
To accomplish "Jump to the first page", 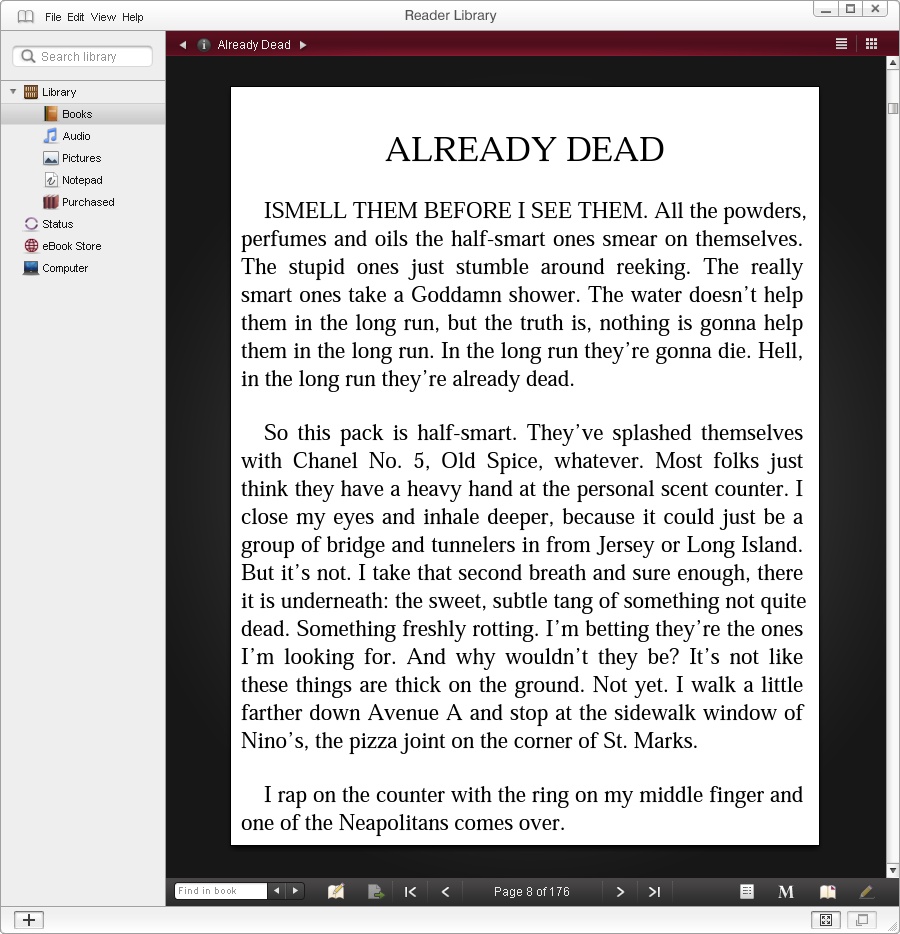I will coord(410,892).
